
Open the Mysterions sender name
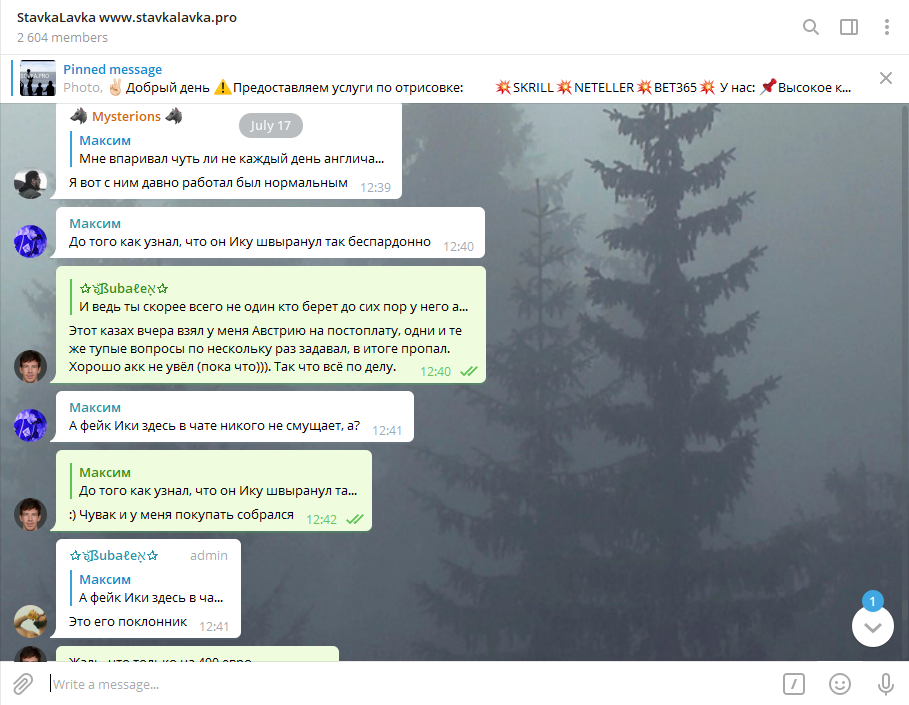coord(126,117)
